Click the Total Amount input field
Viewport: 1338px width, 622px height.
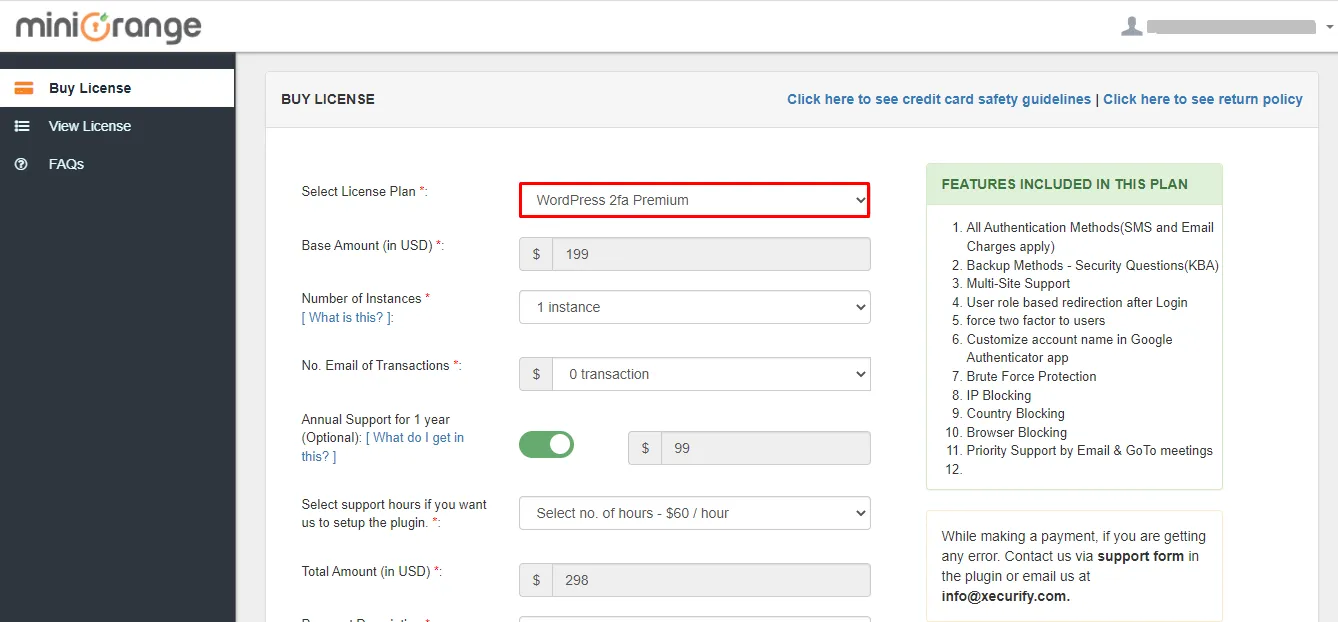(710, 579)
